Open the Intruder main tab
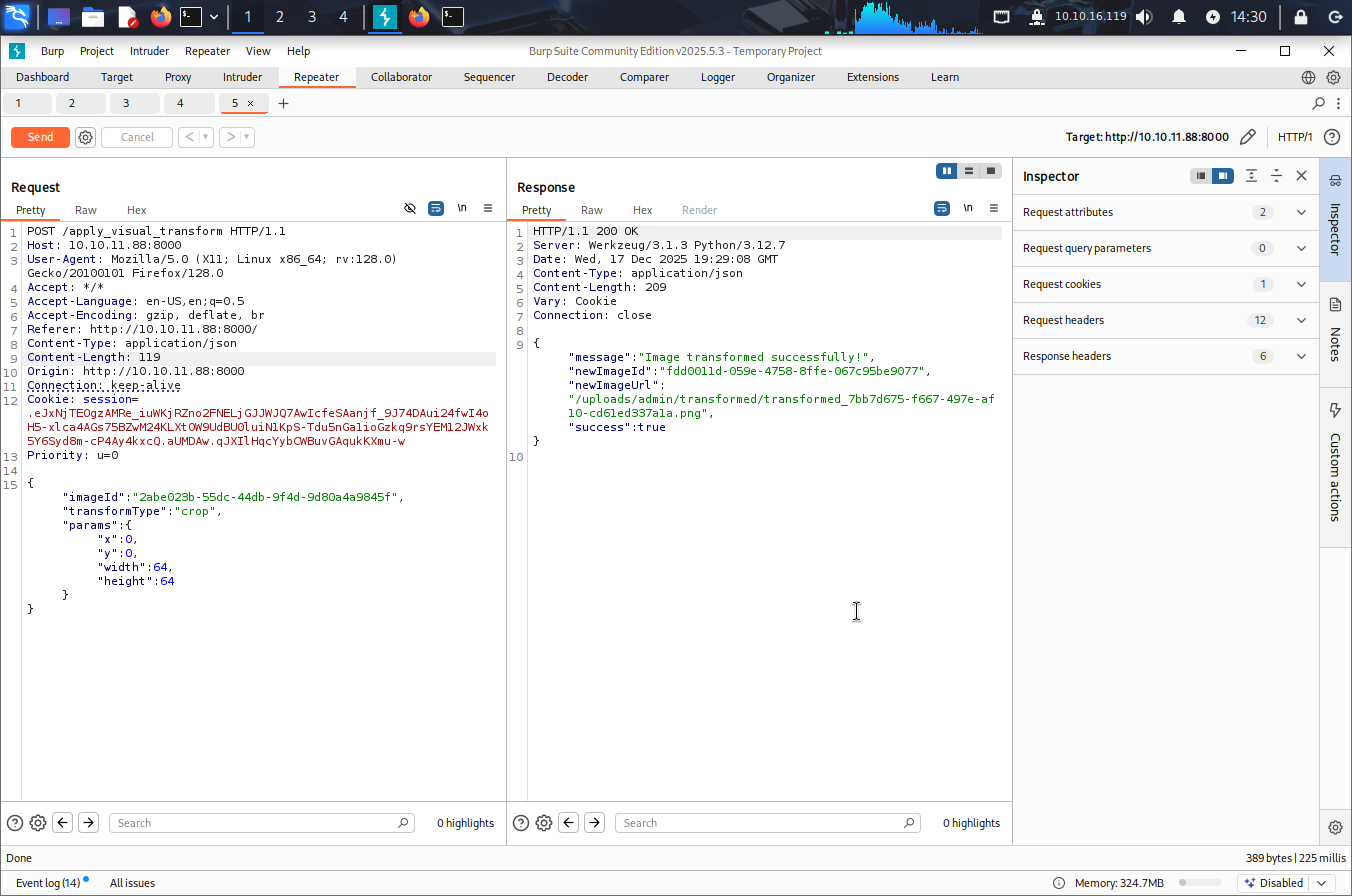Viewport: 1352px width, 896px height. click(x=242, y=77)
